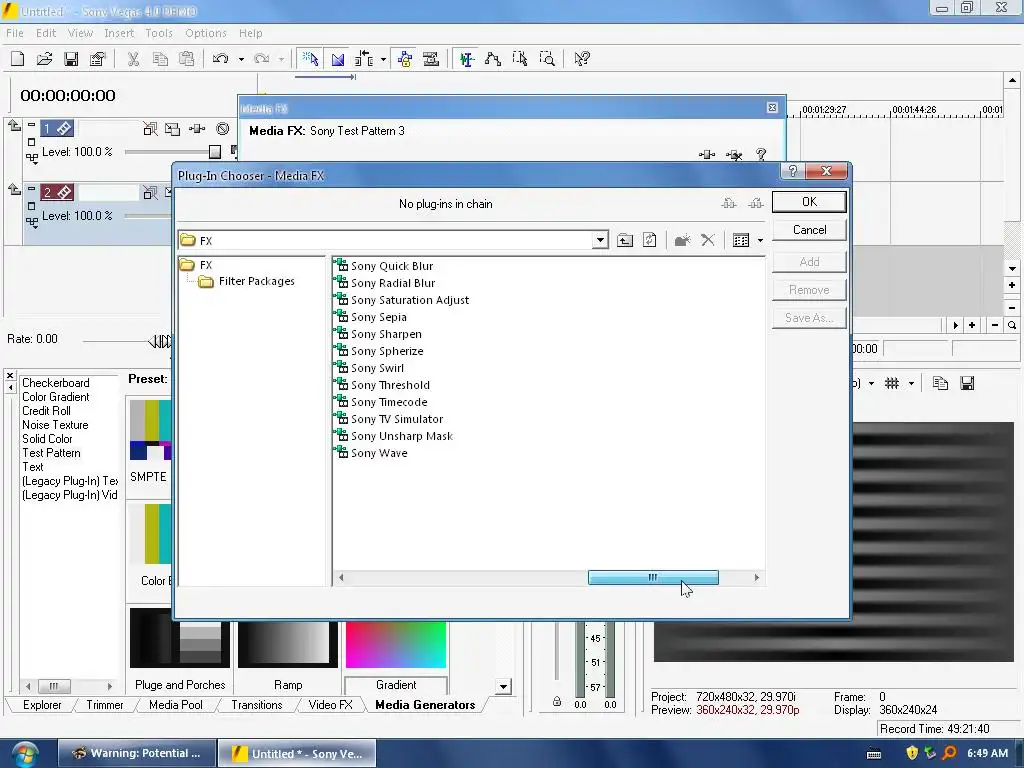Open the Auto Ripple mode dropdown arrow
The image size is (1024, 768).
383,59
